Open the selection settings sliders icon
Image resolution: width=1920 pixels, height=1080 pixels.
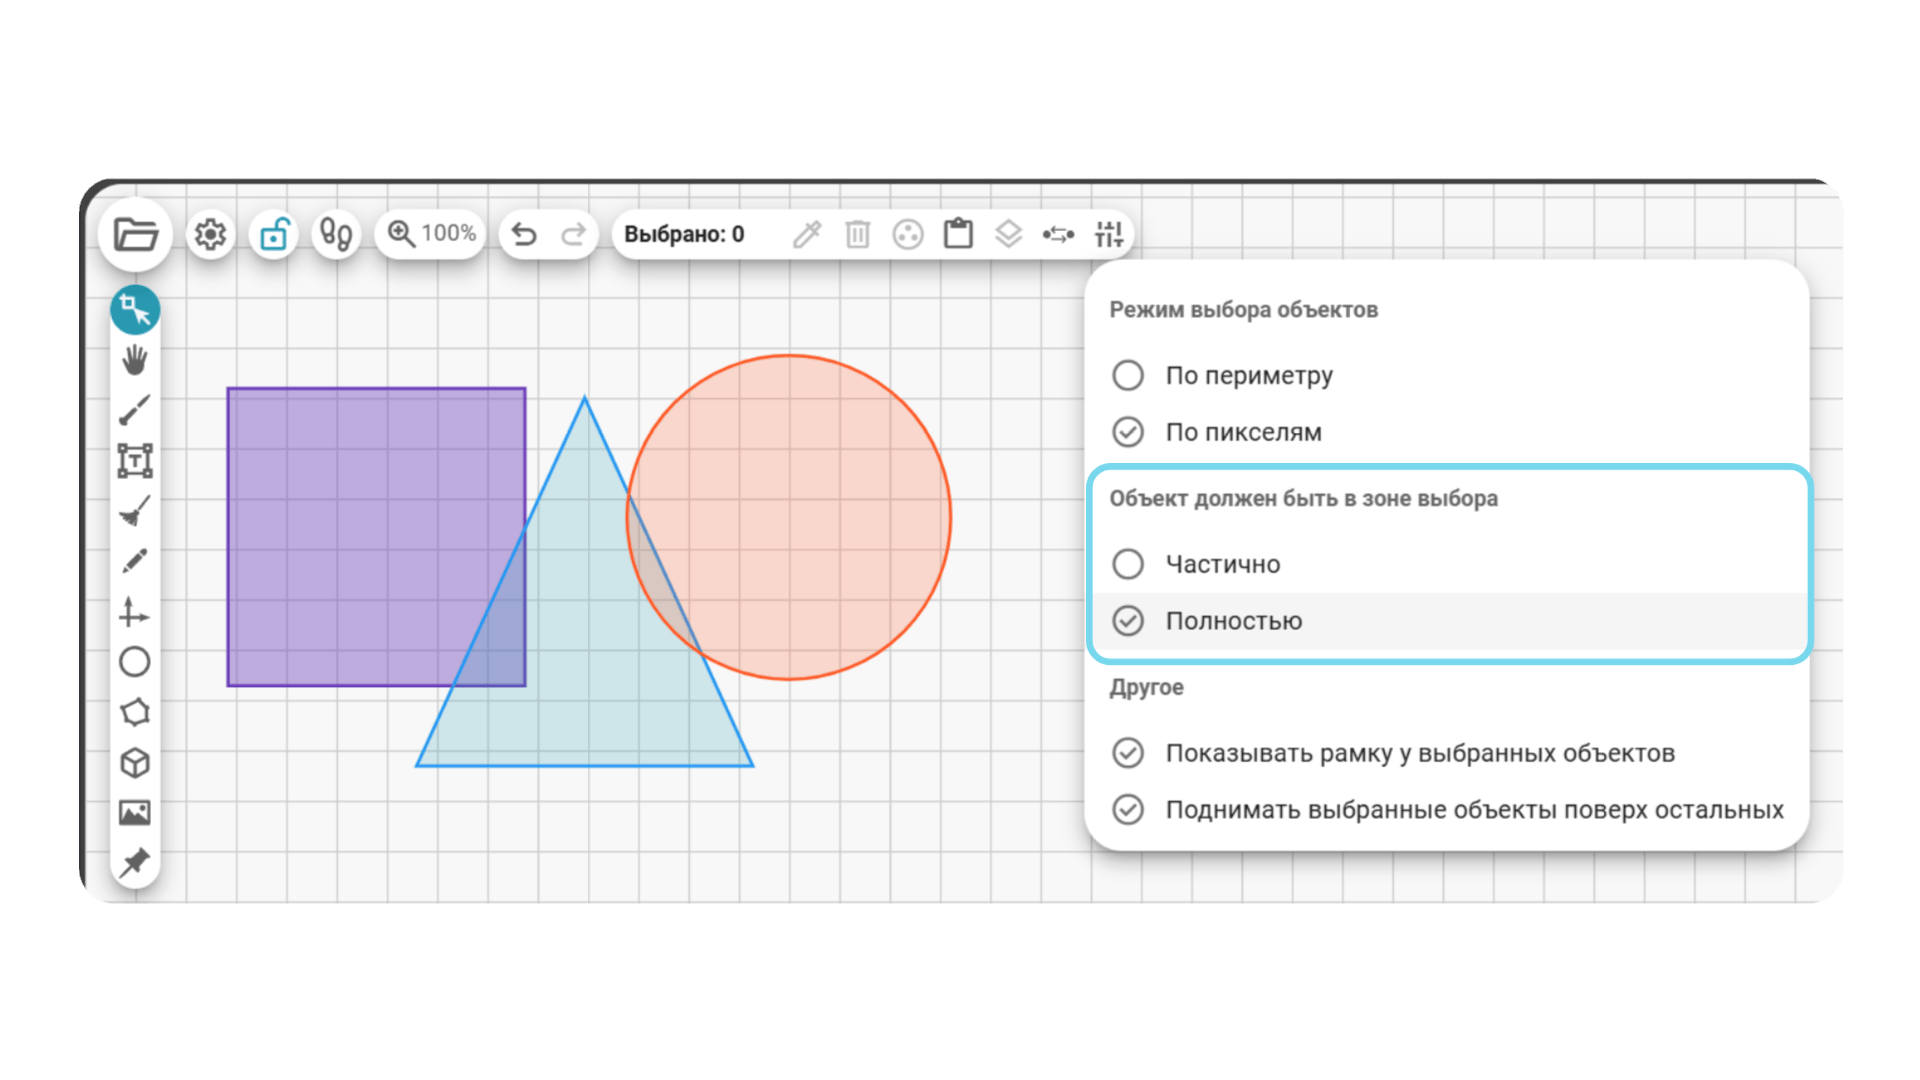[1109, 234]
